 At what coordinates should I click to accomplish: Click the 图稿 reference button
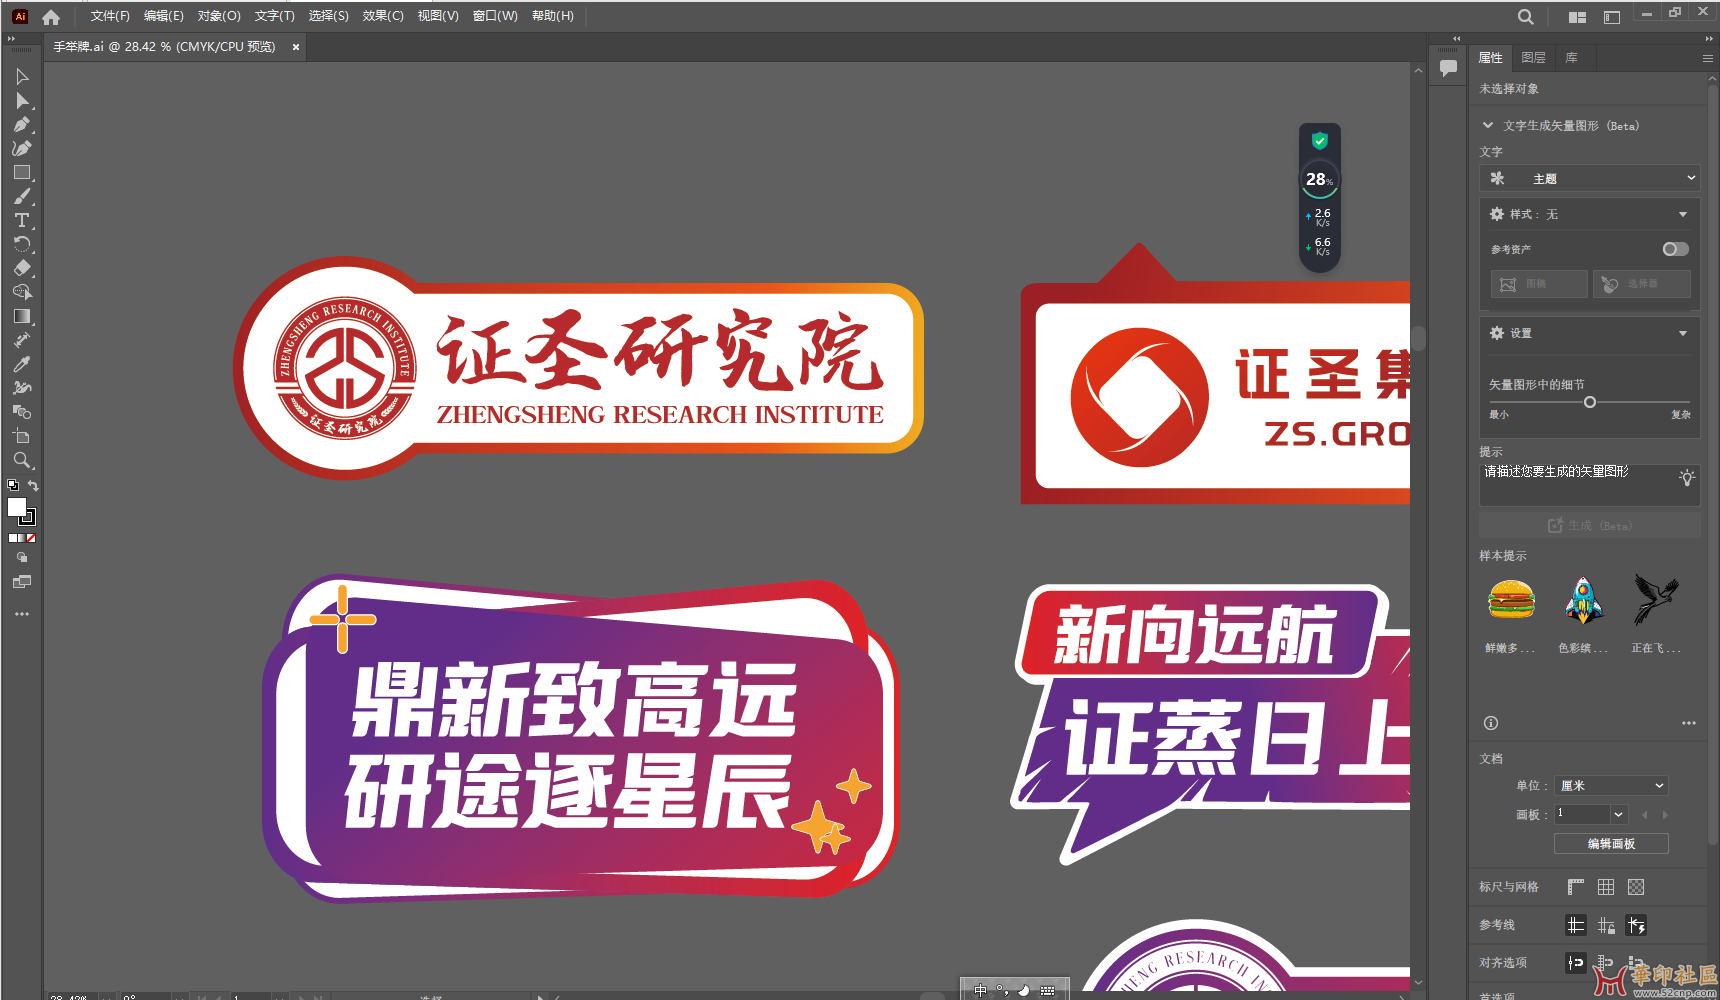pyautogui.click(x=1539, y=284)
